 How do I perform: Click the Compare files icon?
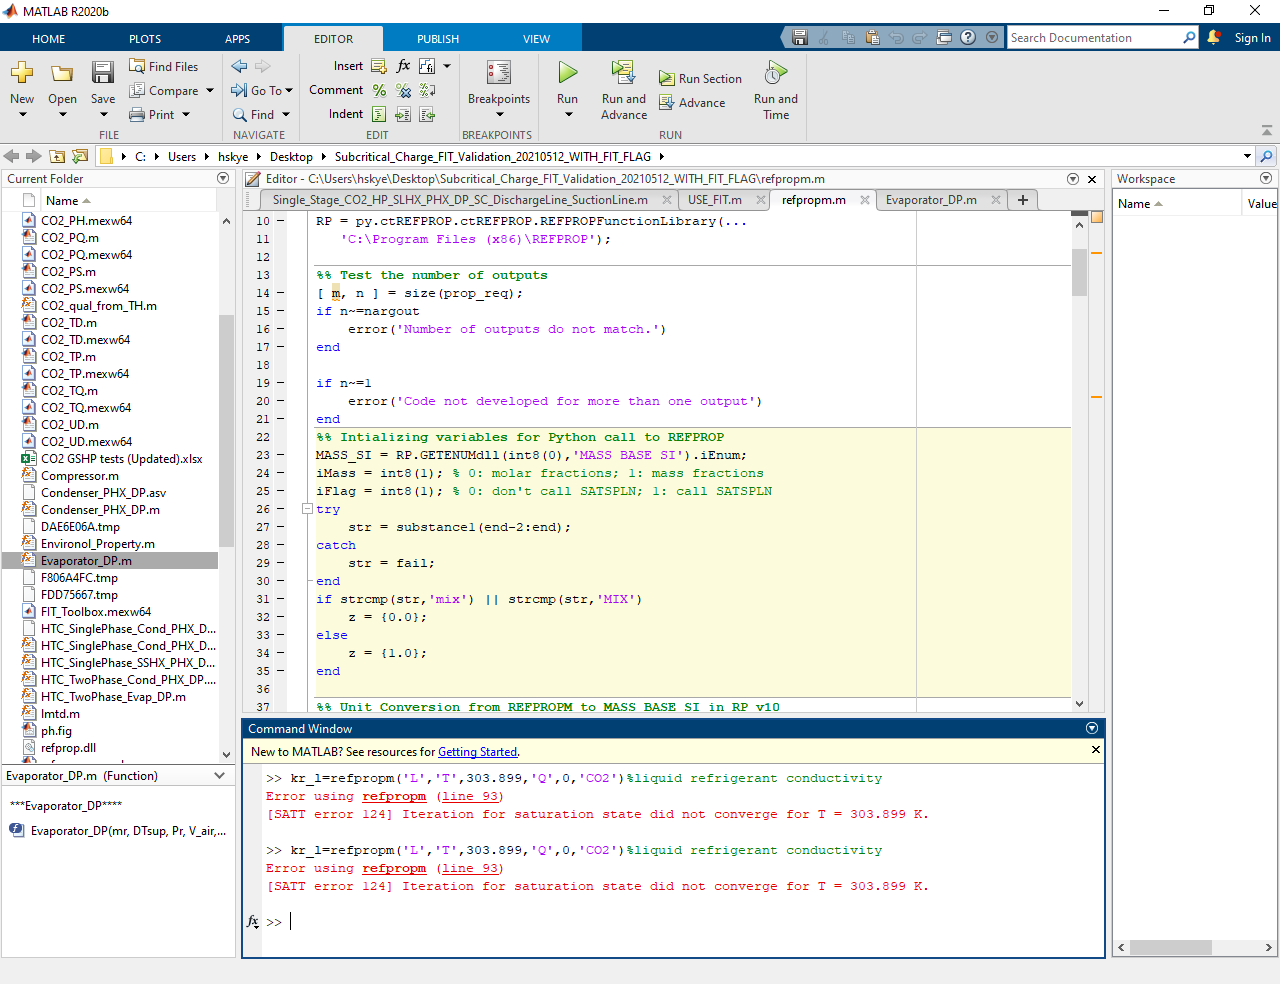[138, 90]
